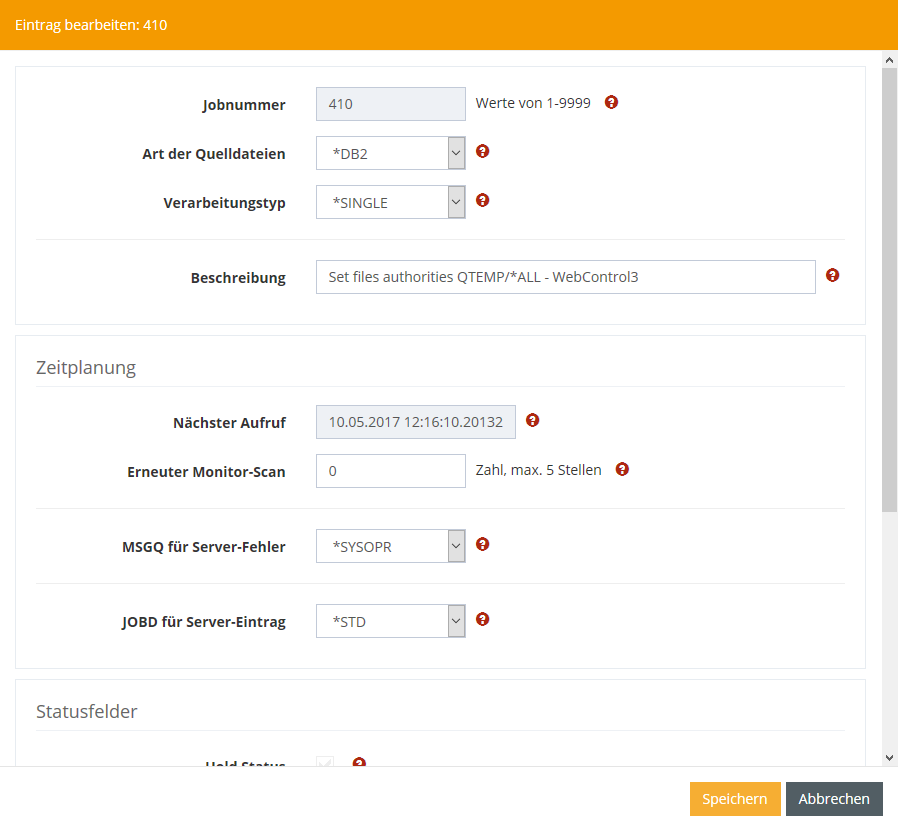The width and height of the screenshot is (898, 831).
Task: Expand the Verarbeitungstyp *SINGLE dropdown
Action: tap(390, 202)
